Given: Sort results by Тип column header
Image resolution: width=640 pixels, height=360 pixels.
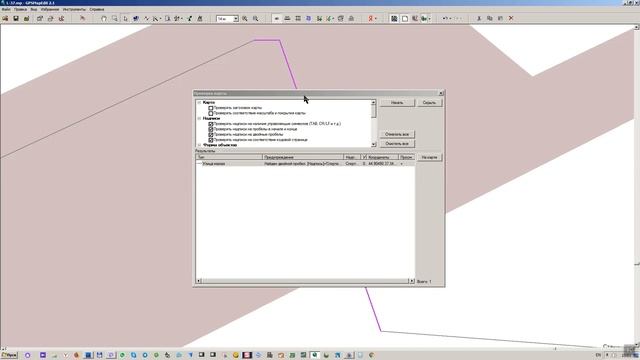Looking at the screenshot, I should [229, 157].
